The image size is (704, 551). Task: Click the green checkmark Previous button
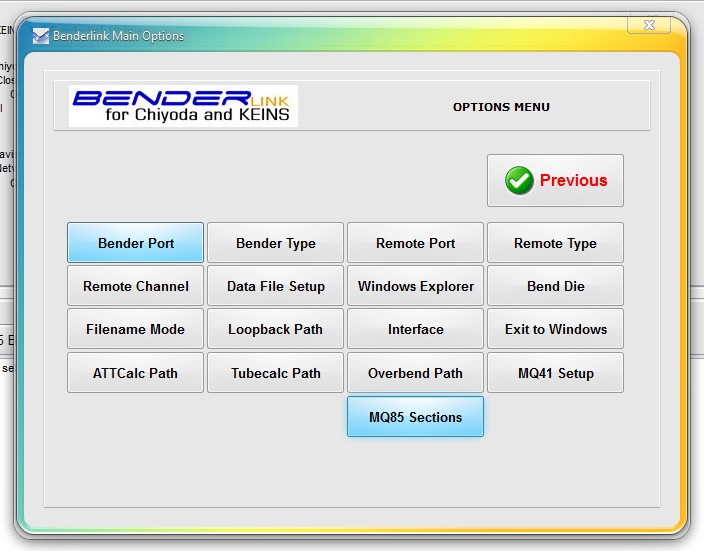pyautogui.click(x=555, y=181)
